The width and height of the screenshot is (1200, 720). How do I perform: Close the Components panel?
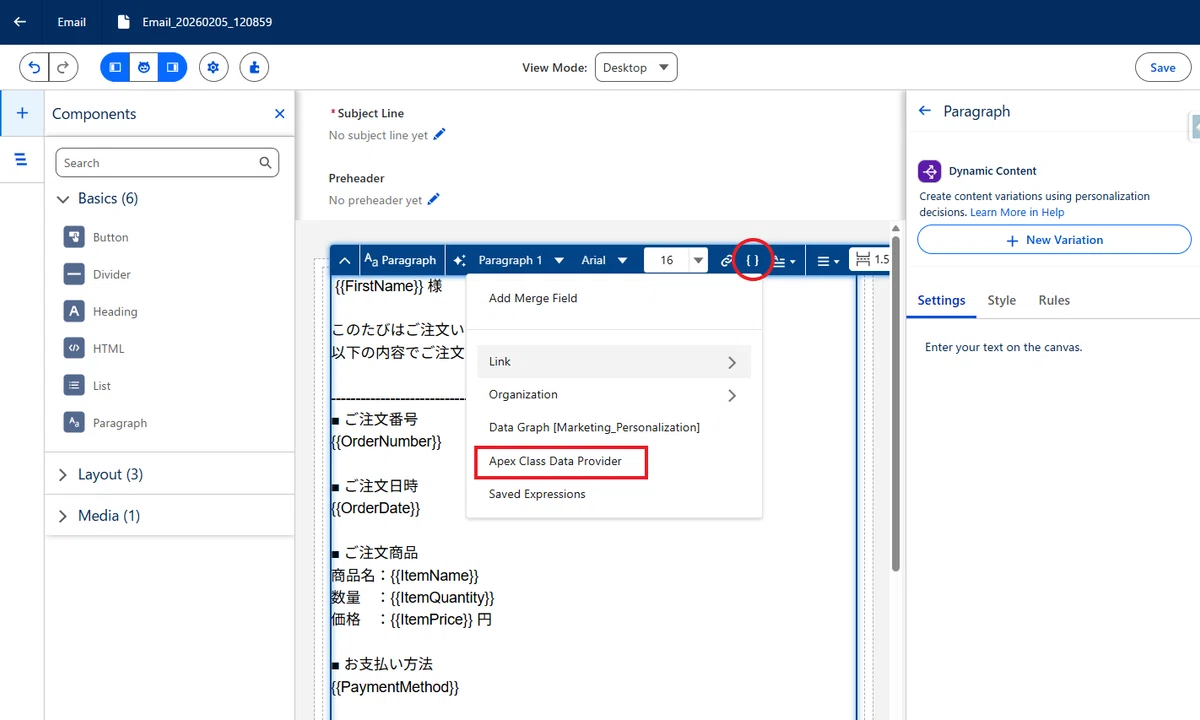pos(280,114)
